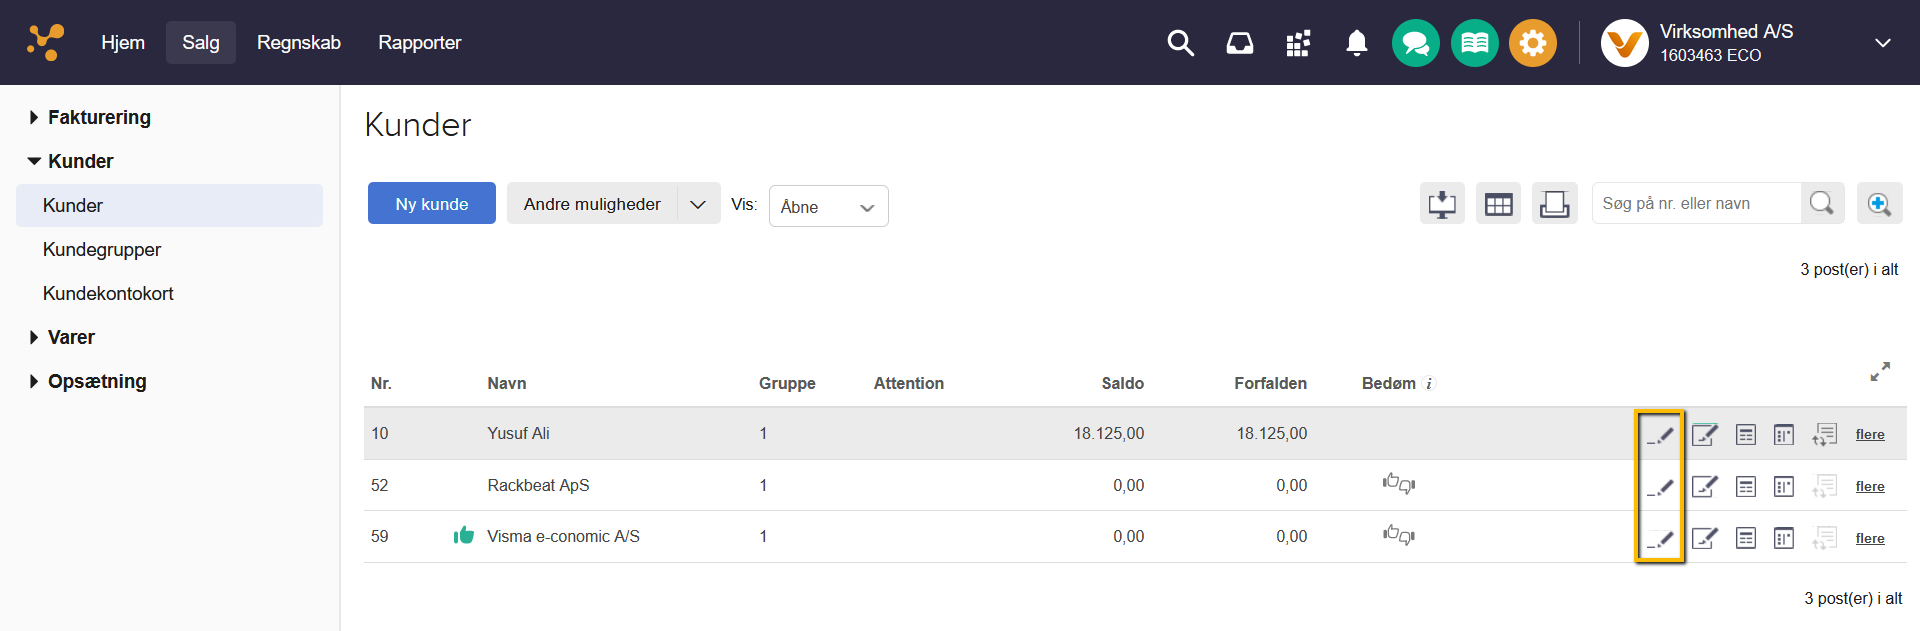Expand the Fakturering sidebar section

[98, 117]
